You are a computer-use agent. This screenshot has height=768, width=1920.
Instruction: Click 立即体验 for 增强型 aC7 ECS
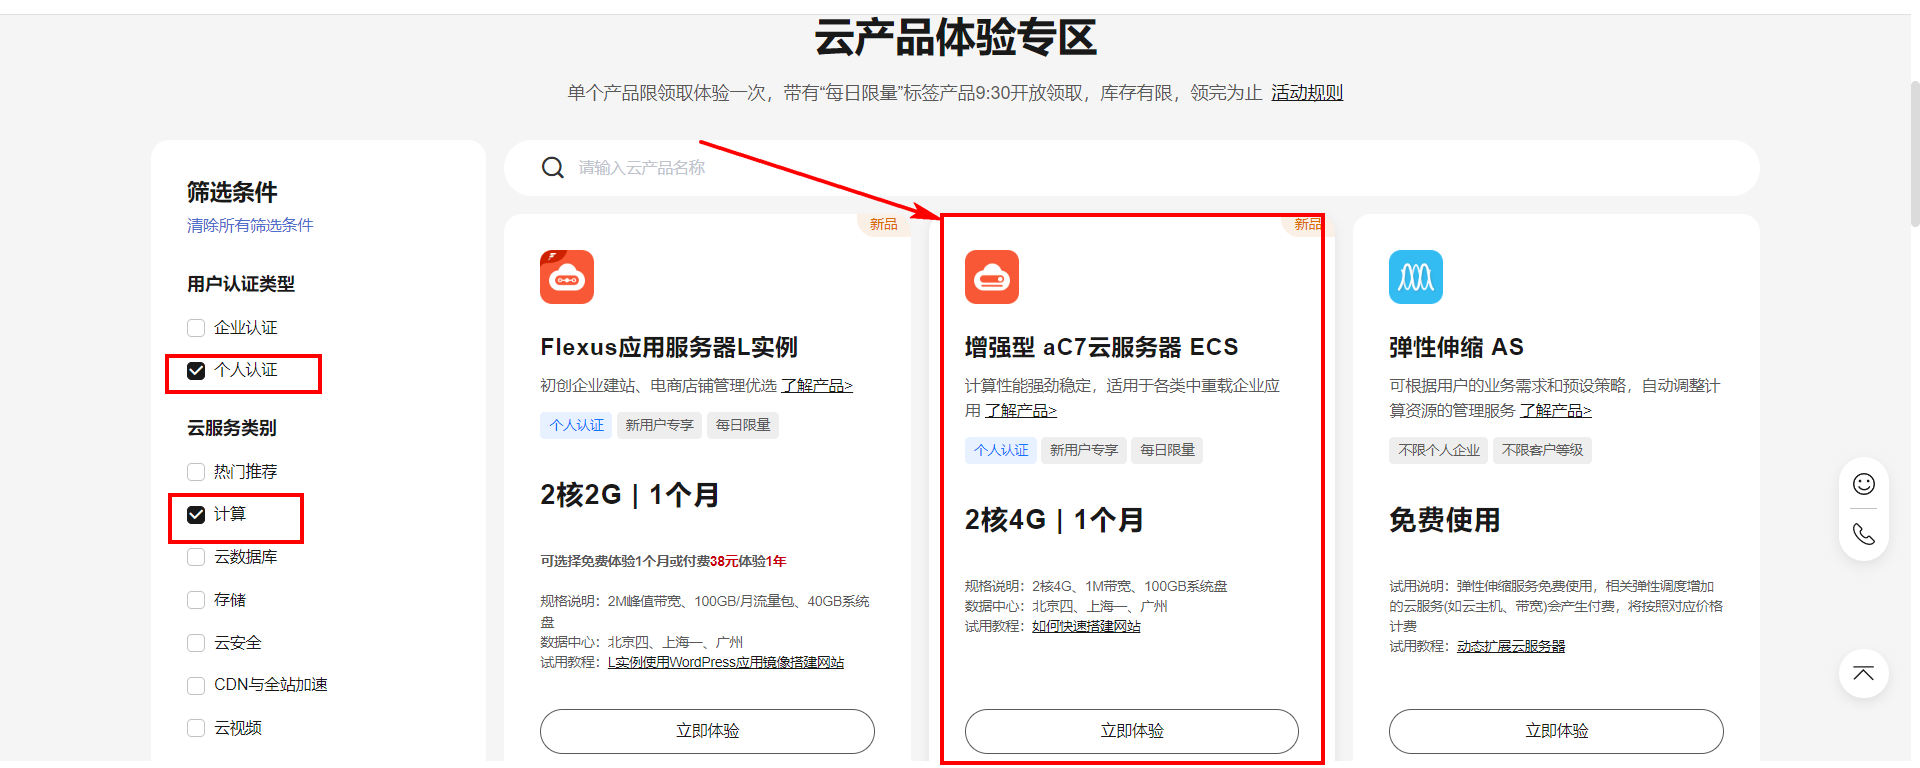[x=1131, y=731]
